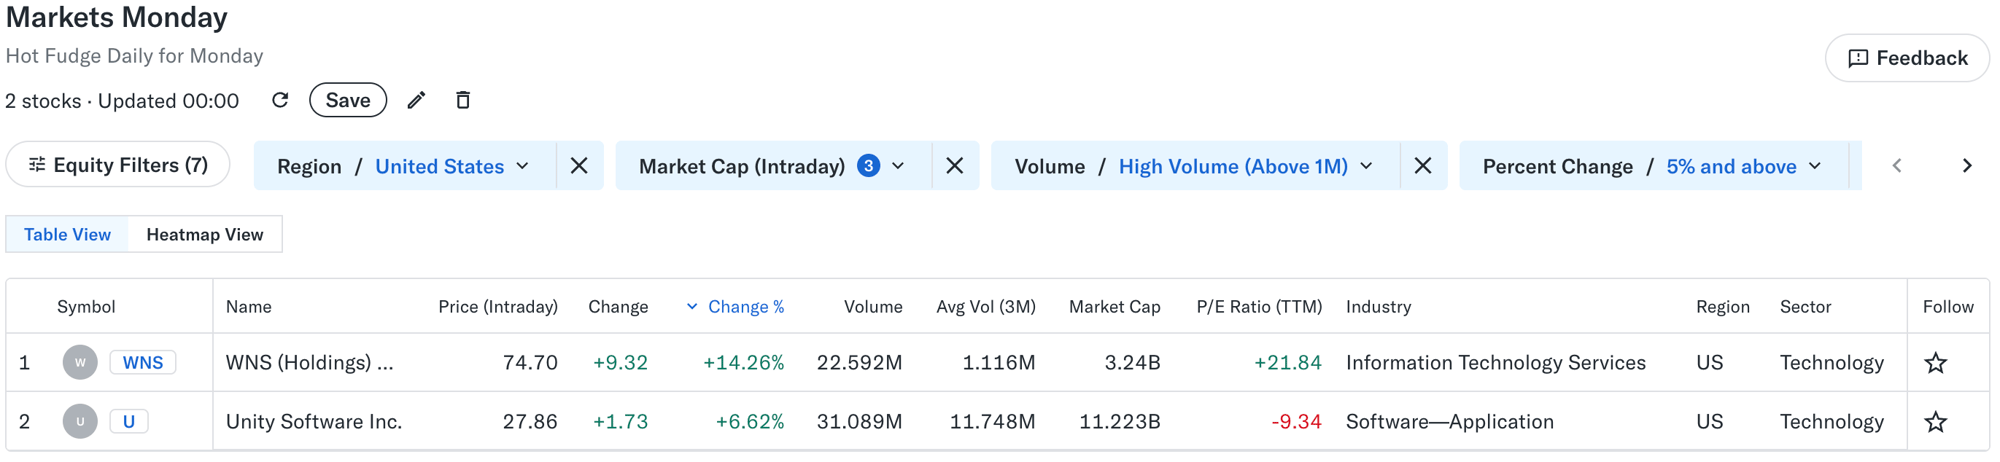This screenshot has width=2000, height=462.
Task: Click the 27.86 price value
Action: [530, 422]
